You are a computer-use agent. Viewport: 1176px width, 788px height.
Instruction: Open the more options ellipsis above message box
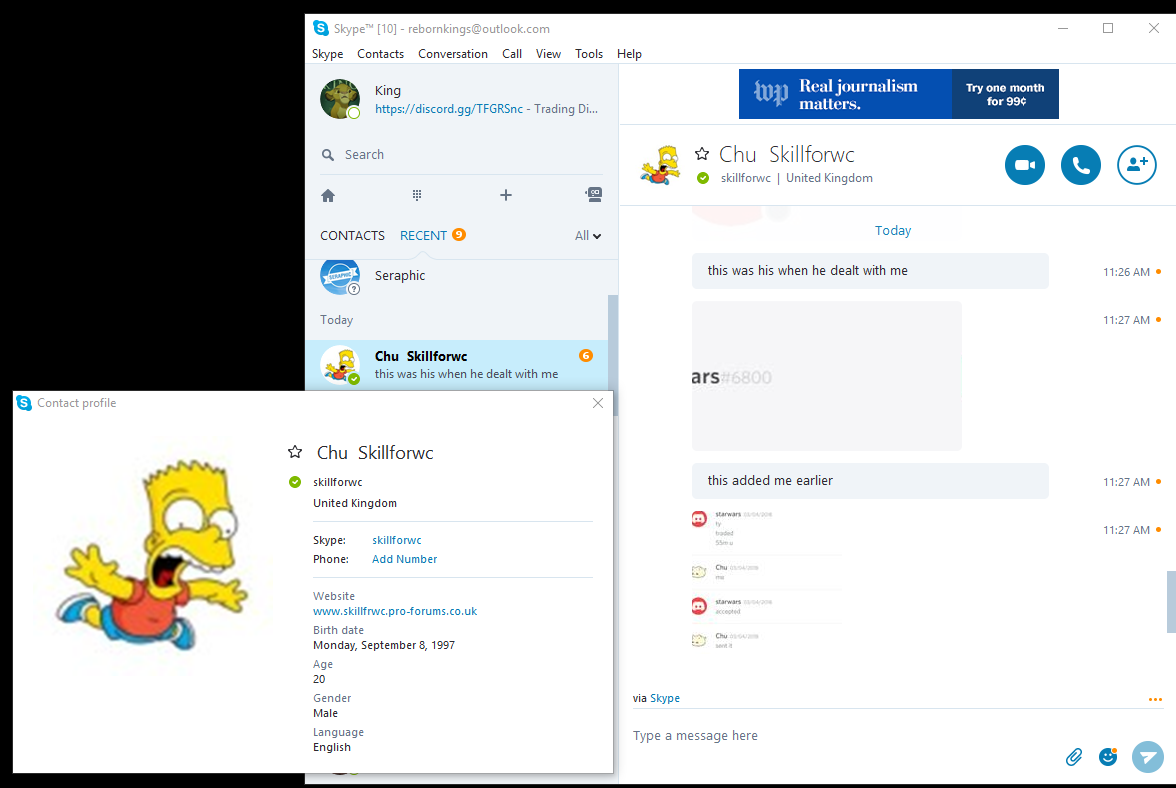click(1155, 700)
